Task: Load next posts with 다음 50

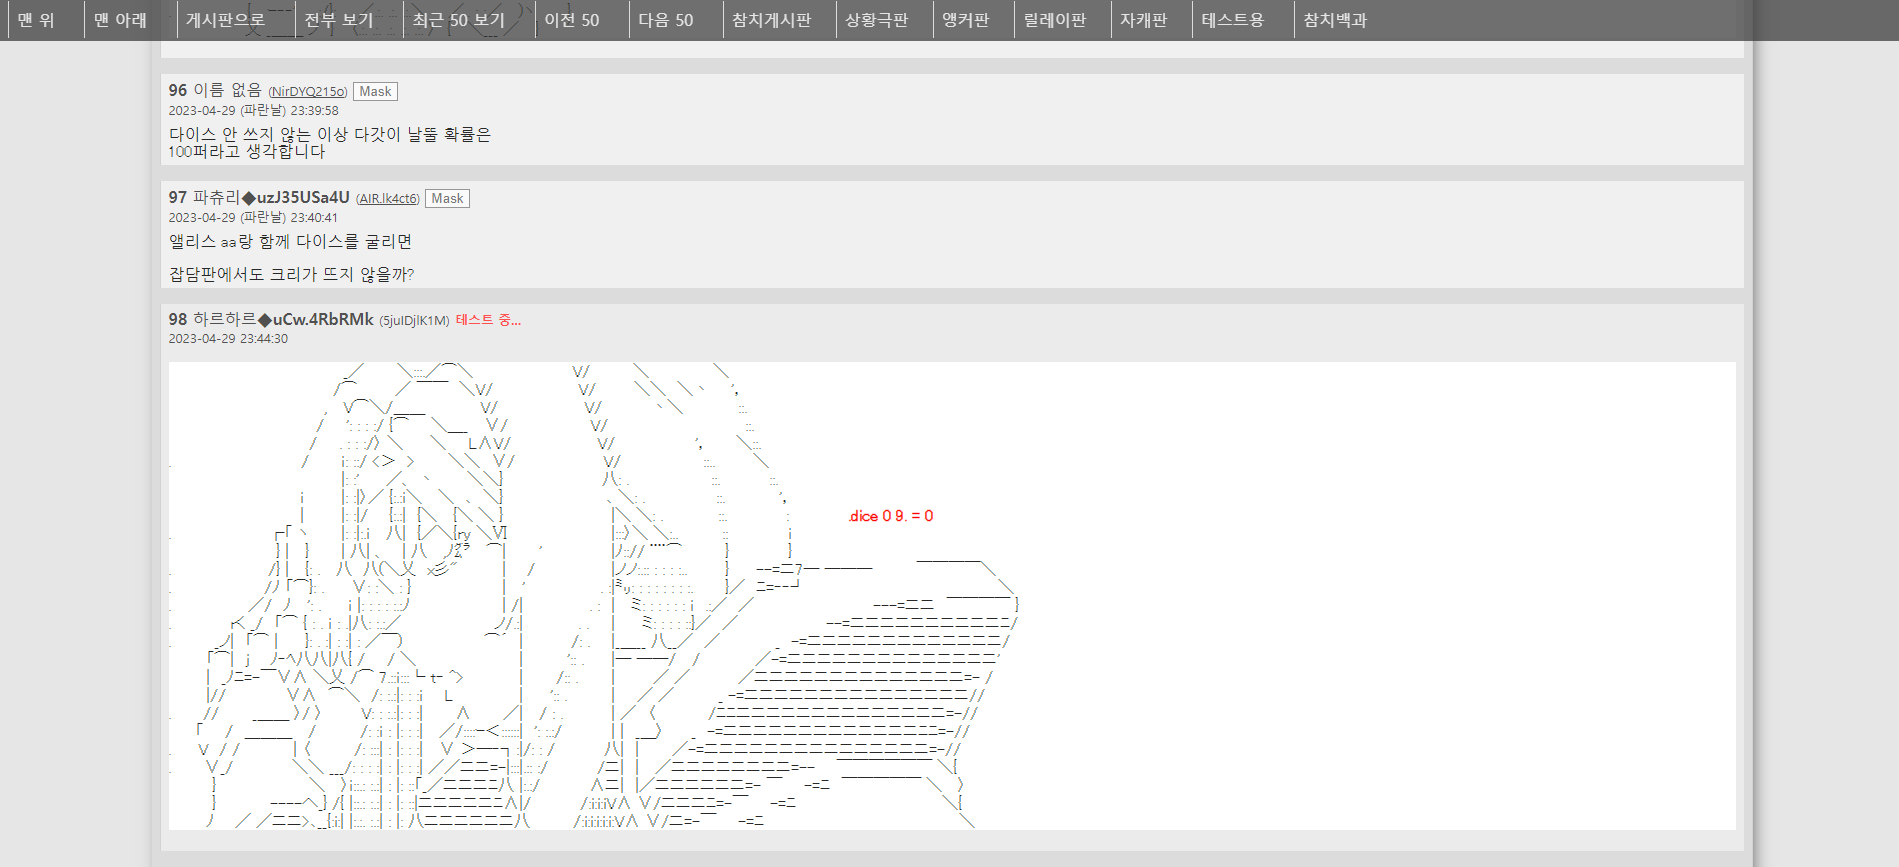Action: click(x=666, y=20)
